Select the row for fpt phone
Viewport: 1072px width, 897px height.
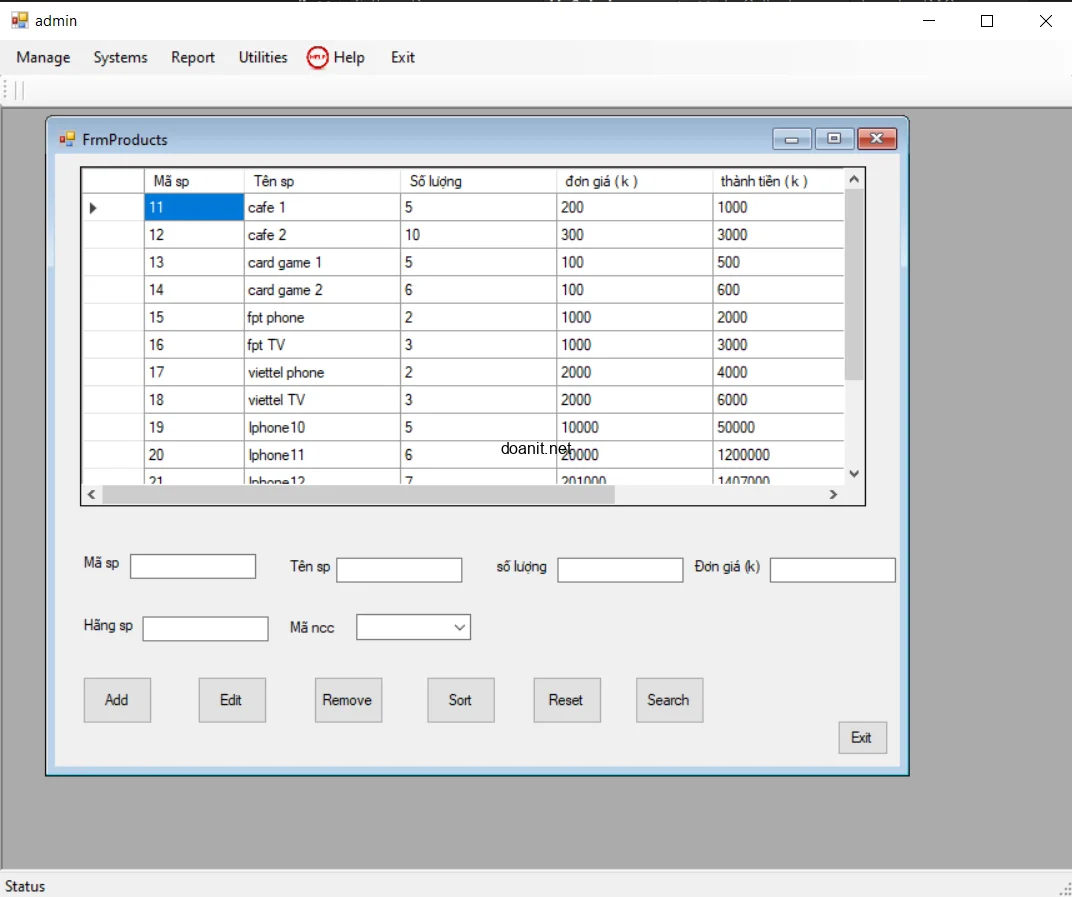point(112,318)
